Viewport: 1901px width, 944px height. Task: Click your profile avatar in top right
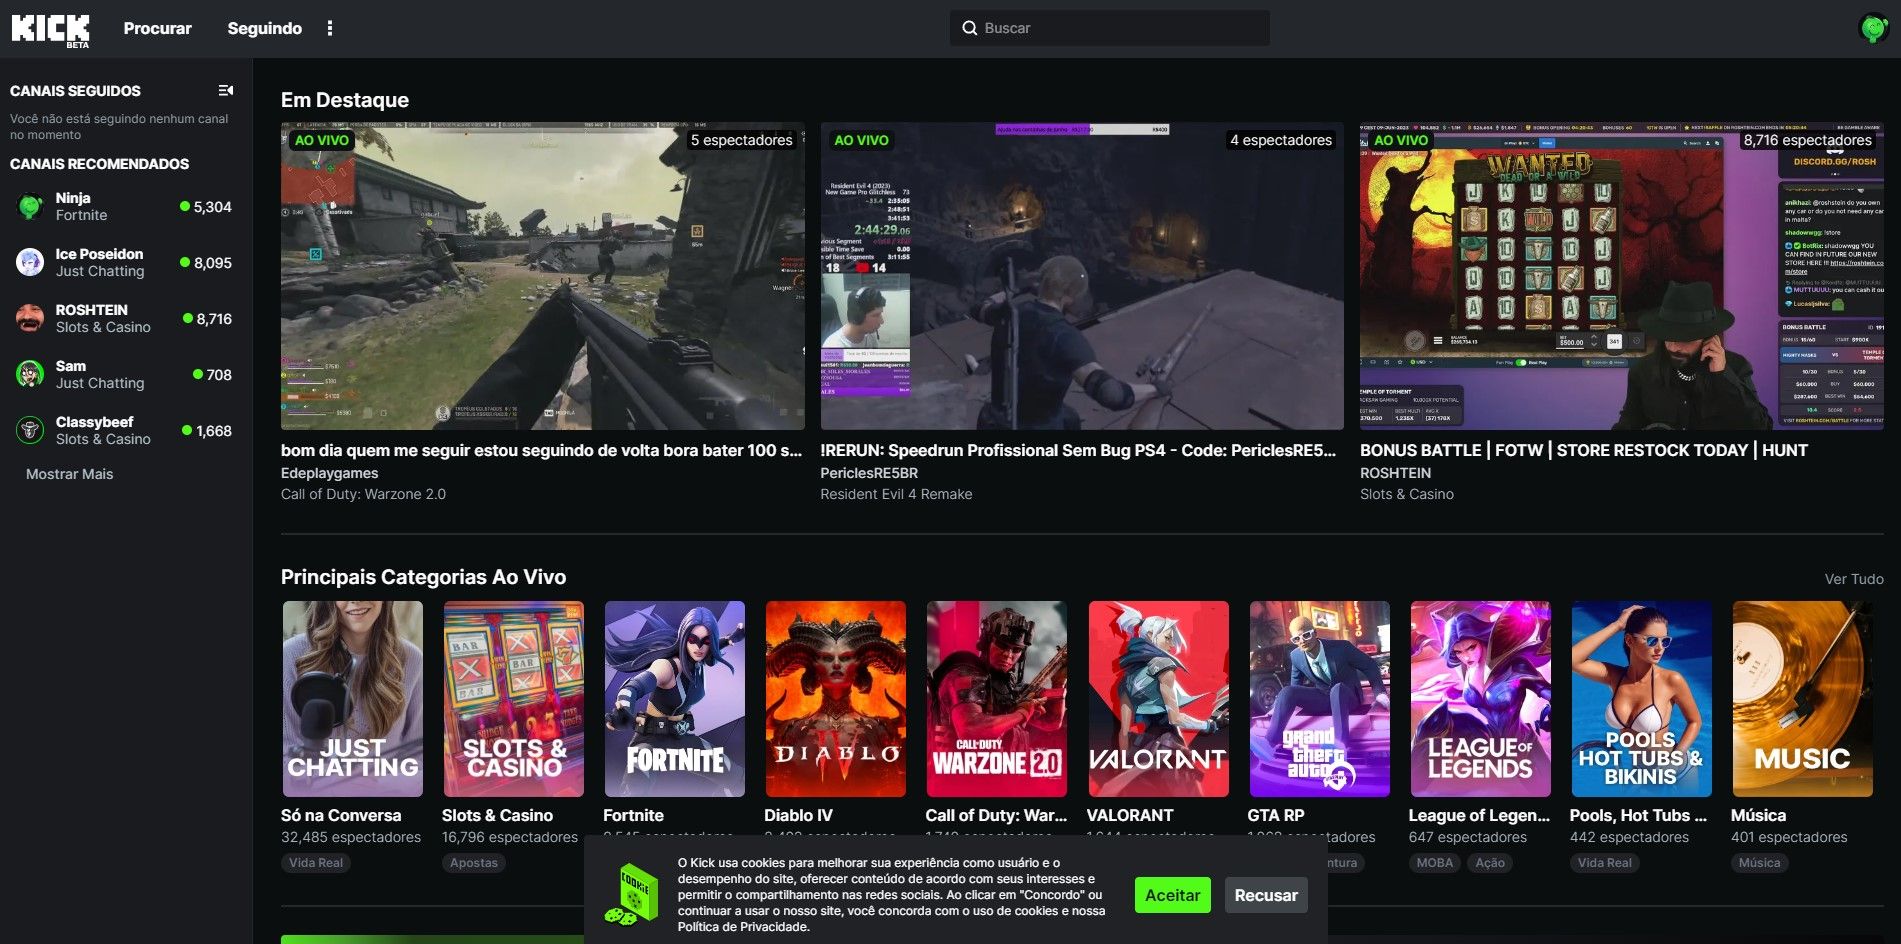pyautogui.click(x=1872, y=27)
